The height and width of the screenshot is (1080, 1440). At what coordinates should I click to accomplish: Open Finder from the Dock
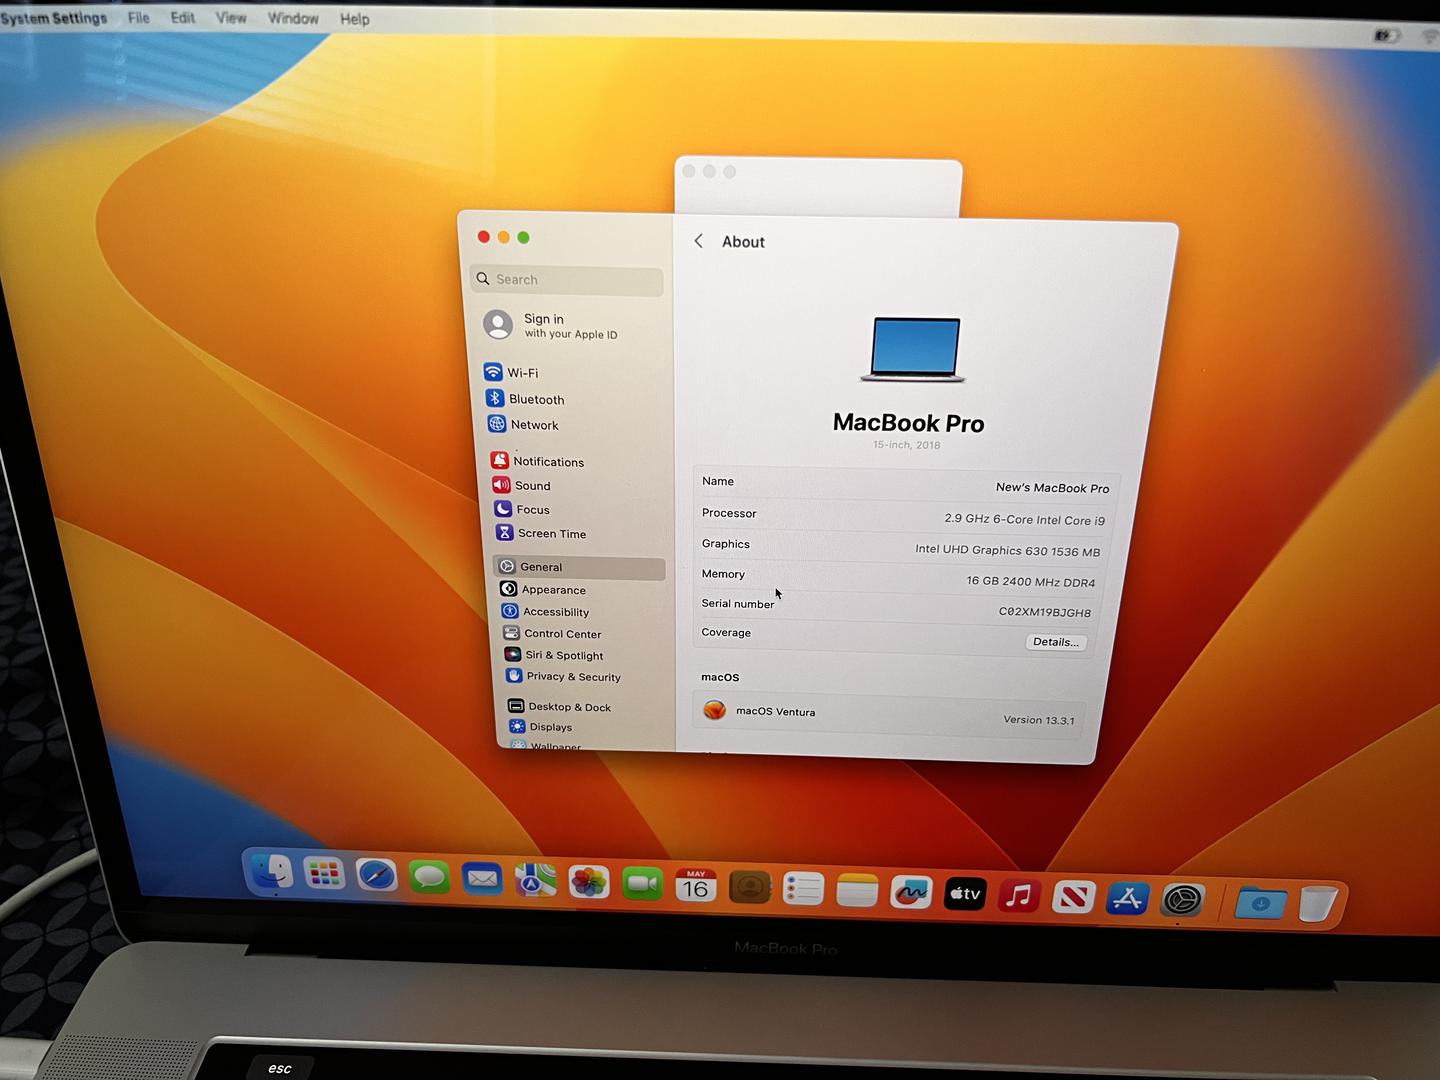(271, 872)
